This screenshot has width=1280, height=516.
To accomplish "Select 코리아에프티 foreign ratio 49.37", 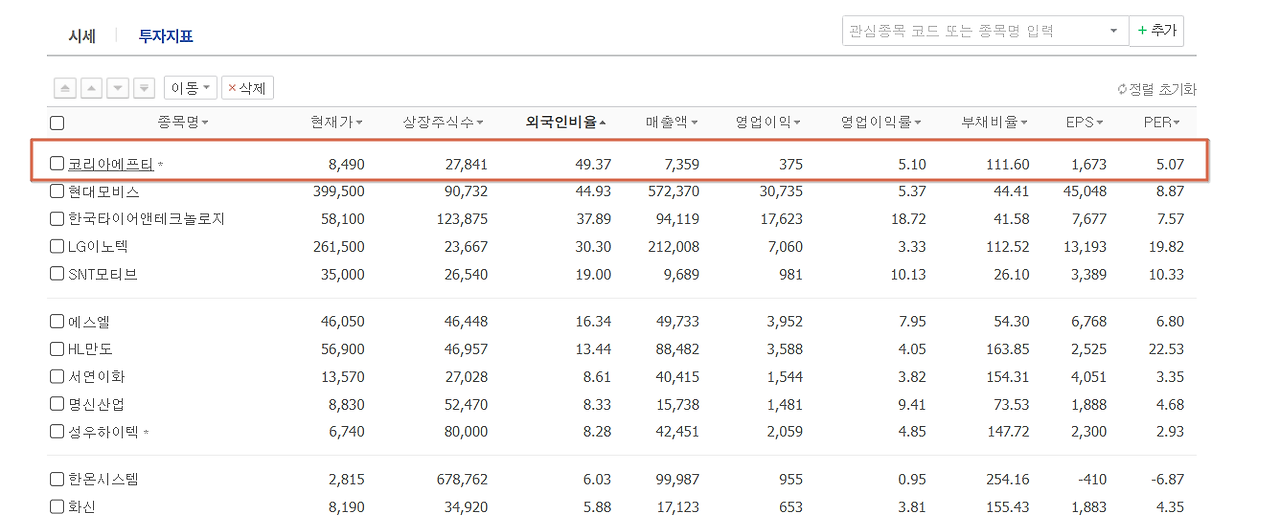I will 593,164.
